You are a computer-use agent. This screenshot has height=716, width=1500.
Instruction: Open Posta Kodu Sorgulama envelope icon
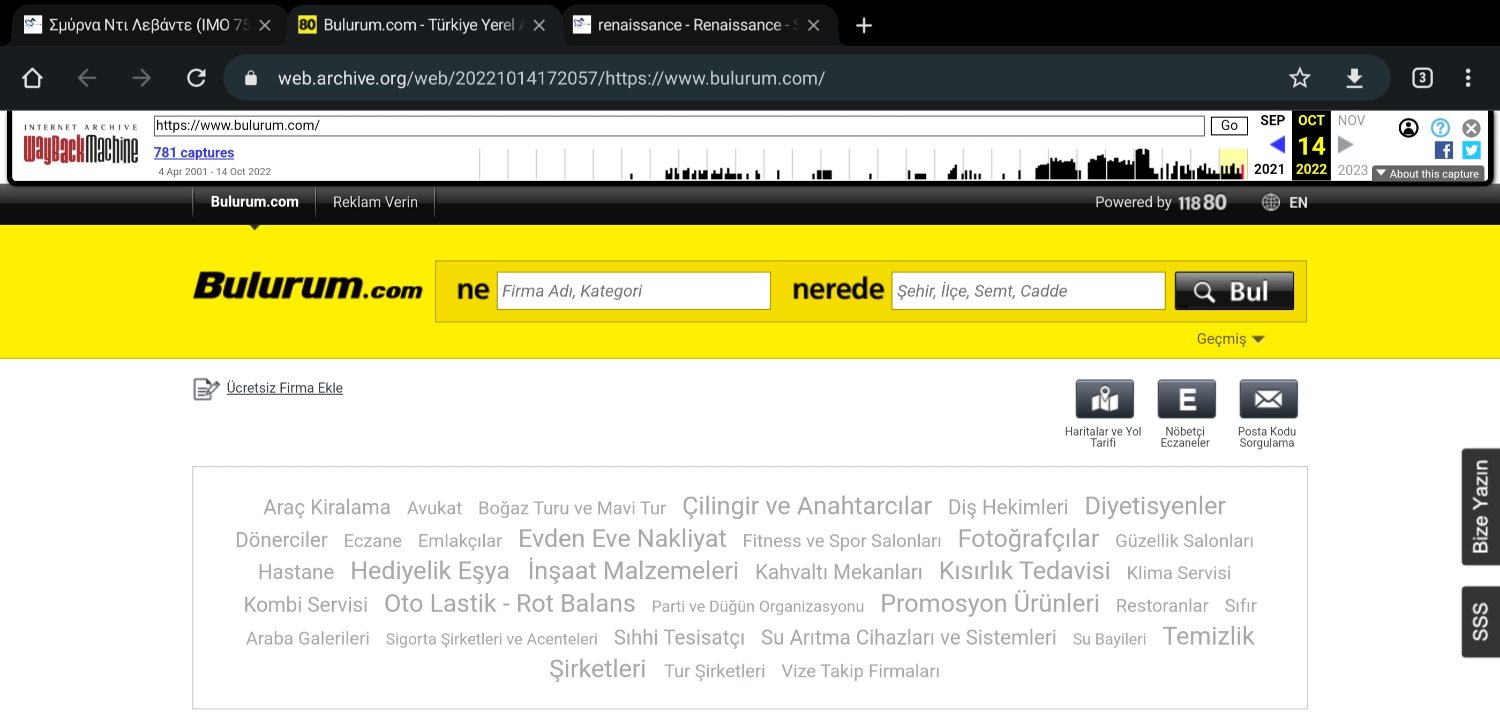(x=1268, y=399)
